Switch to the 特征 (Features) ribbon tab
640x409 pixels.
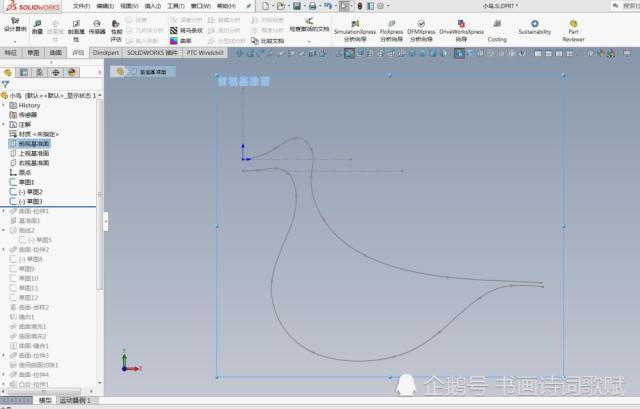[x=11, y=53]
